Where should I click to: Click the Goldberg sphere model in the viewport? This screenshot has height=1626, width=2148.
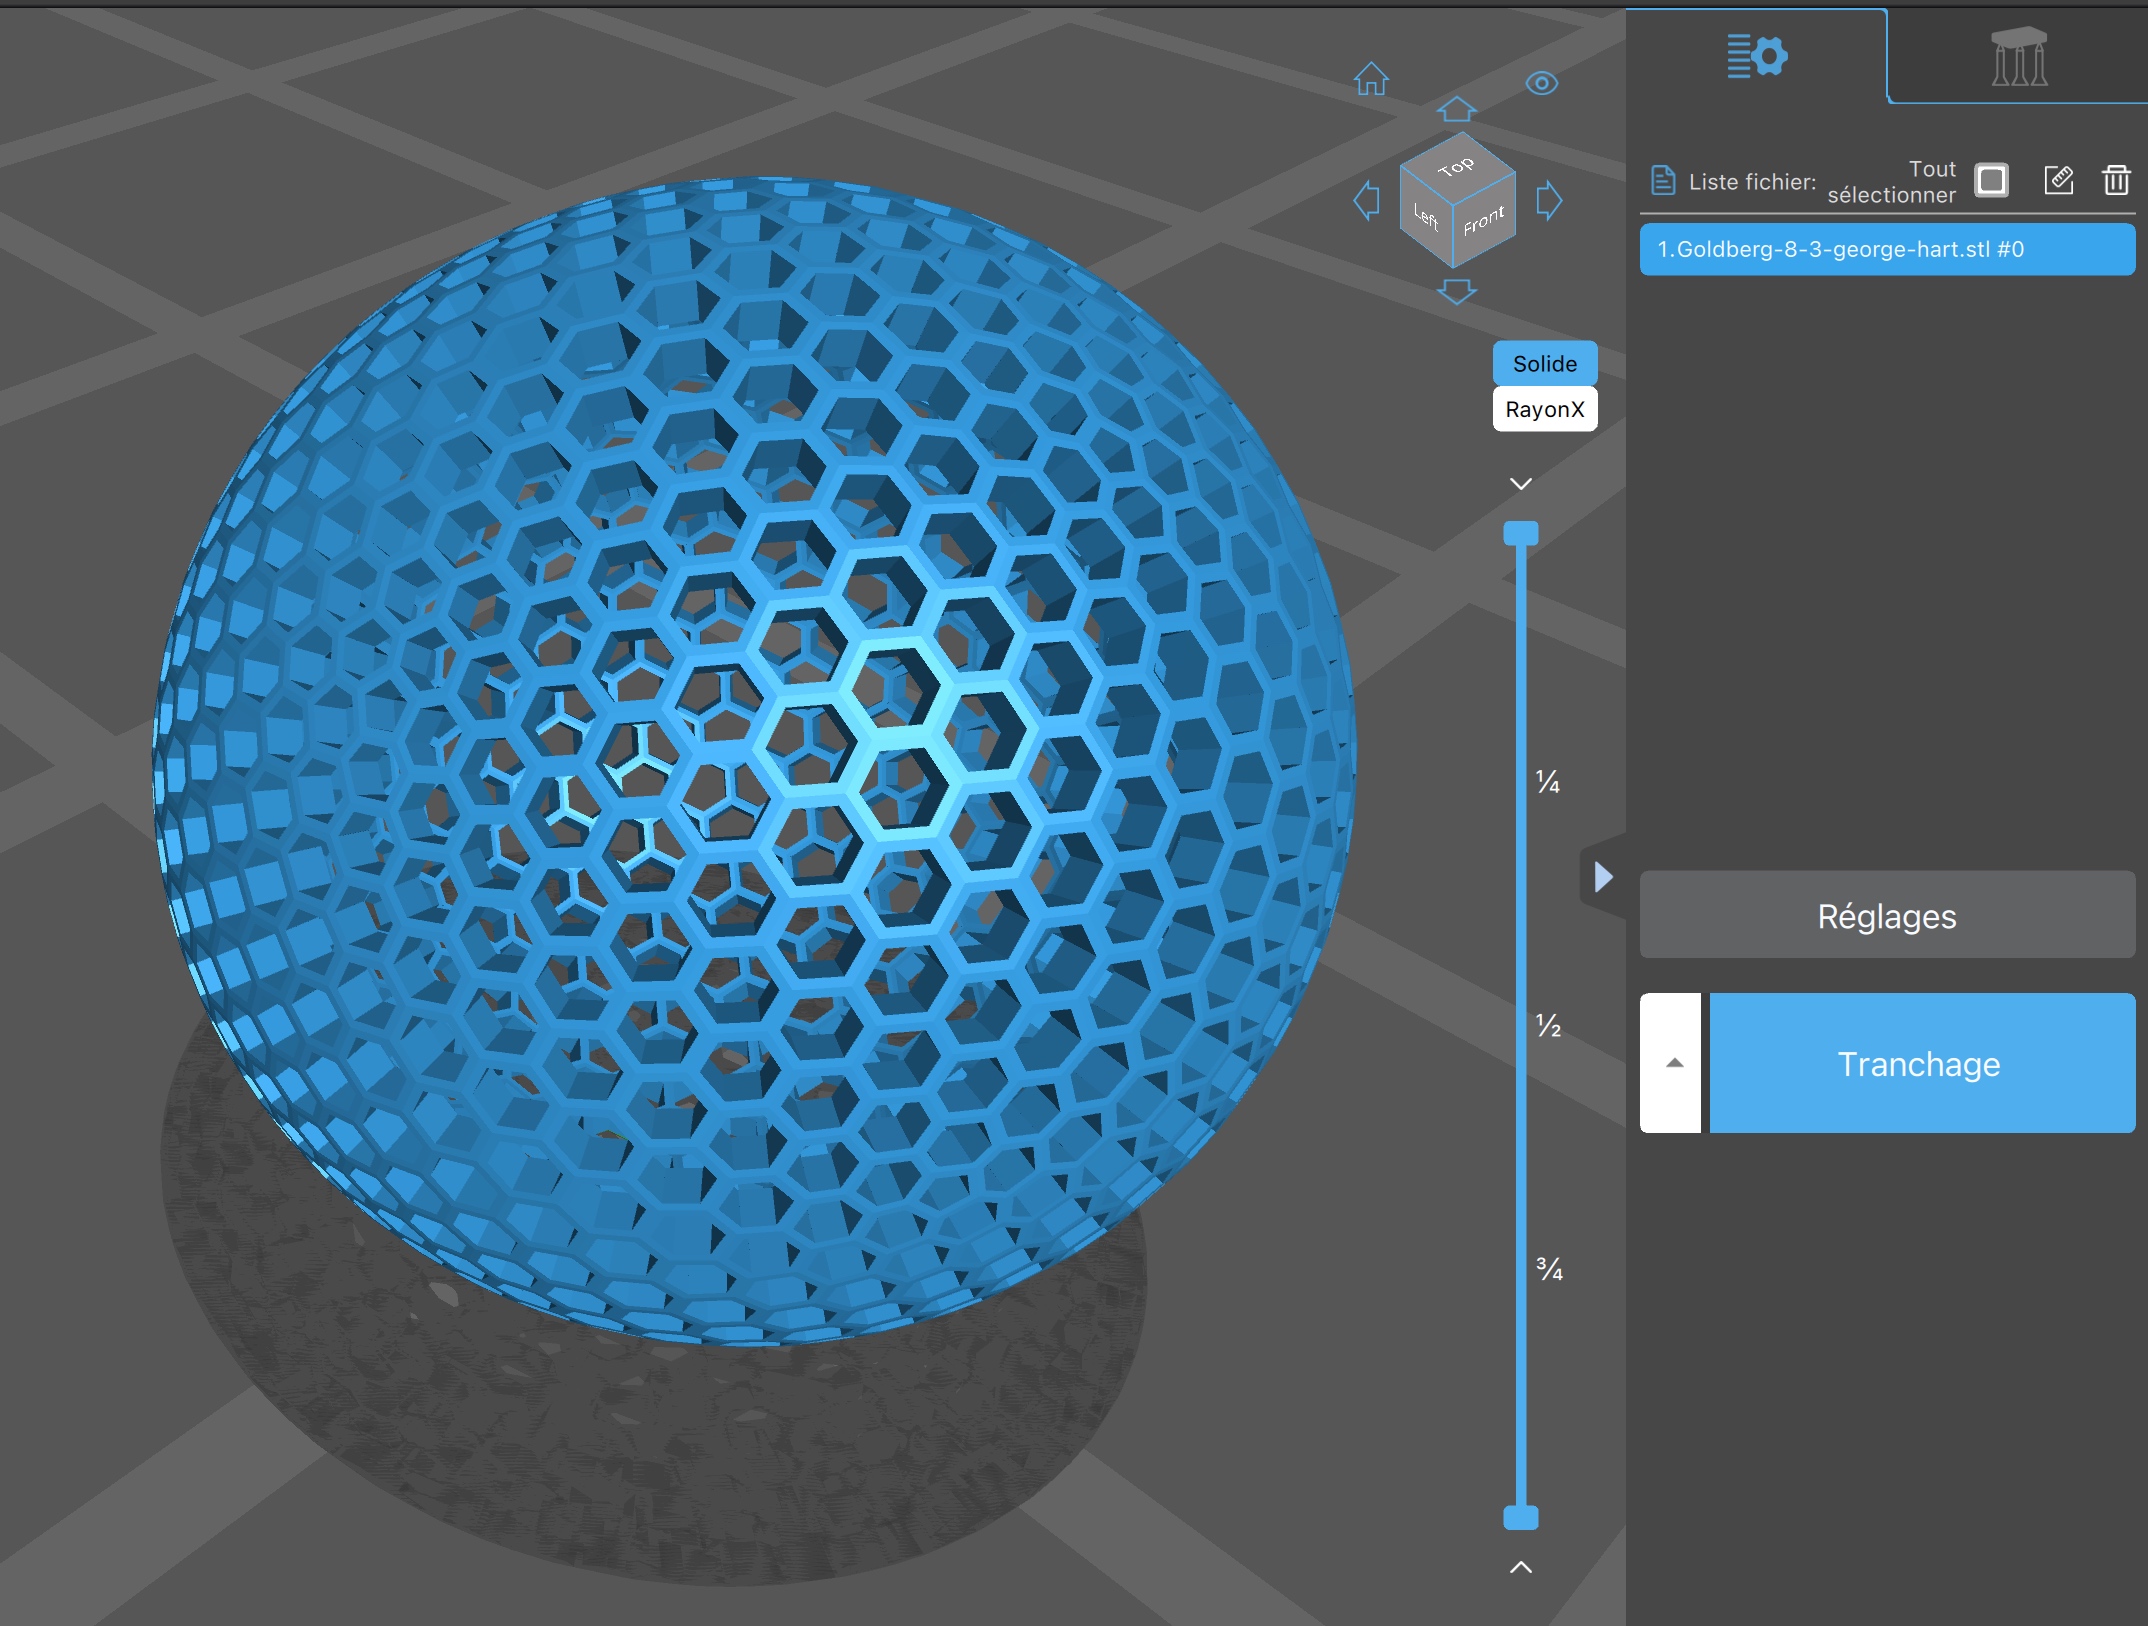coord(754,762)
